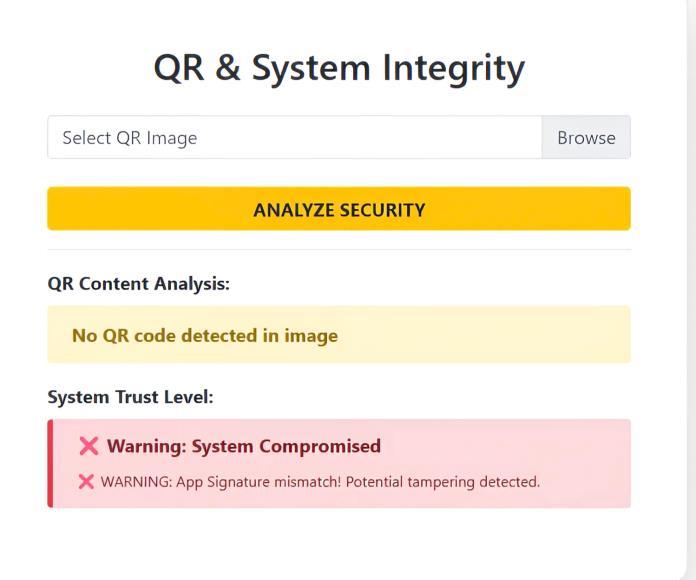Click the red X icon beside System Compromised
Screen dimensions: 696x580
coord(88,446)
